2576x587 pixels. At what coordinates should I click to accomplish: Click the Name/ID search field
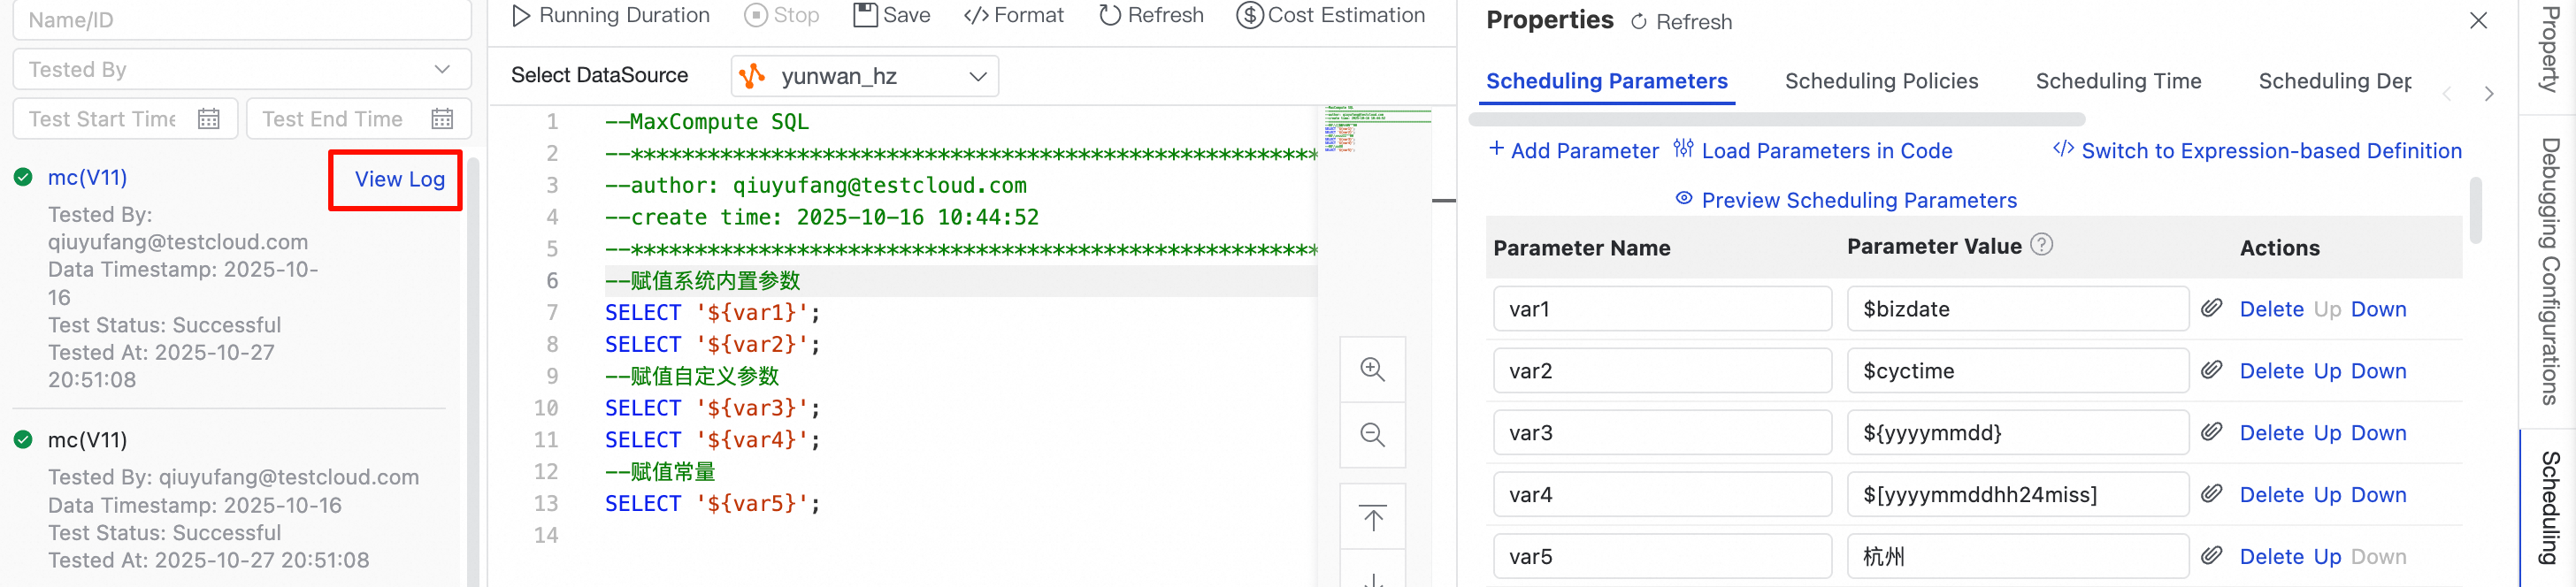click(x=241, y=20)
